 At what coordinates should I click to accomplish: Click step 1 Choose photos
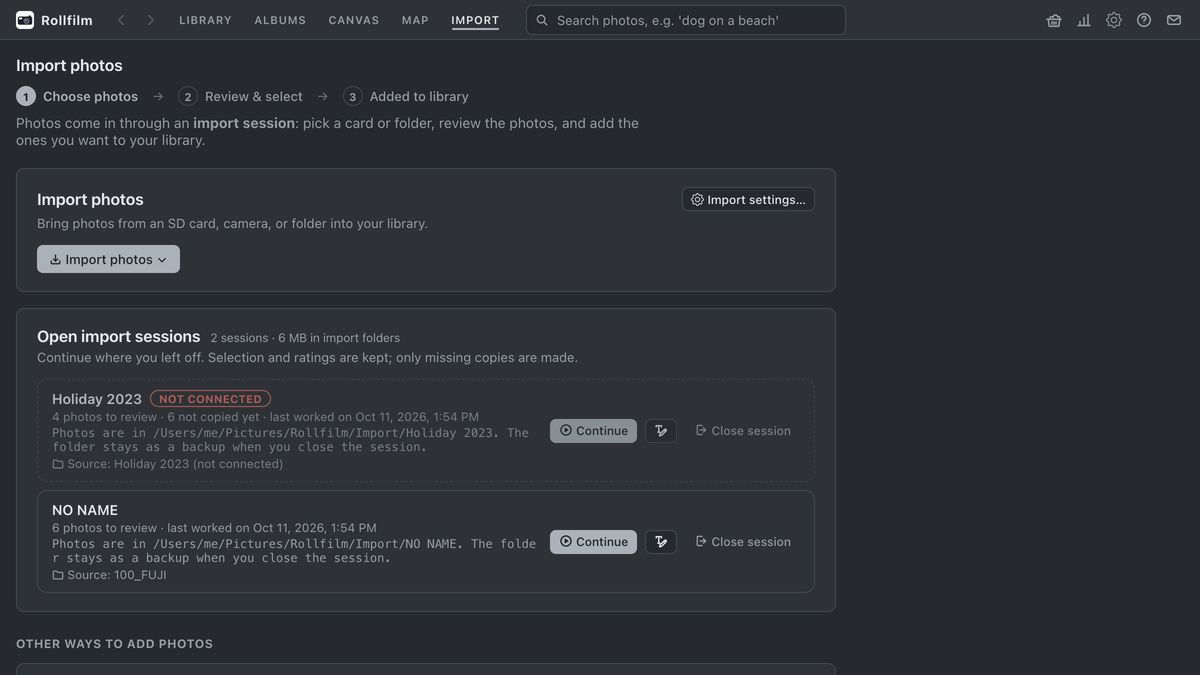tap(77, 96)
